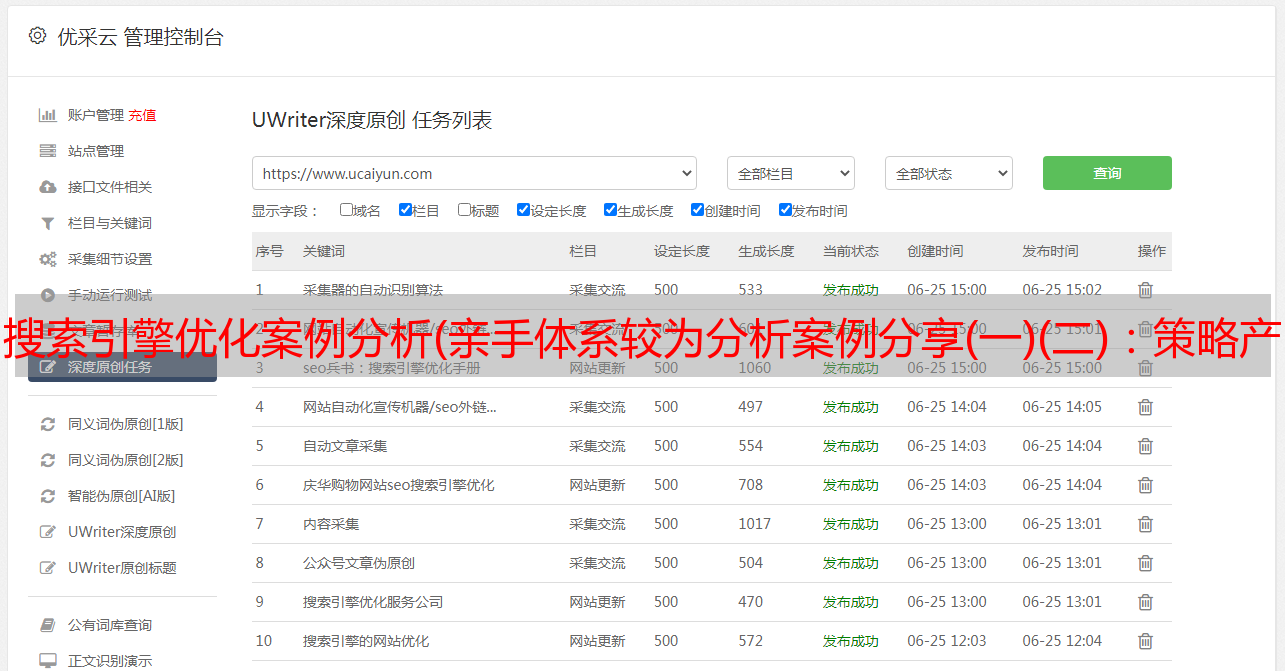The width and height of the screenshot is (1285, 671).
Task: Click the gear icon beside 优采云 管理控制台
Action: pos(37,36)
